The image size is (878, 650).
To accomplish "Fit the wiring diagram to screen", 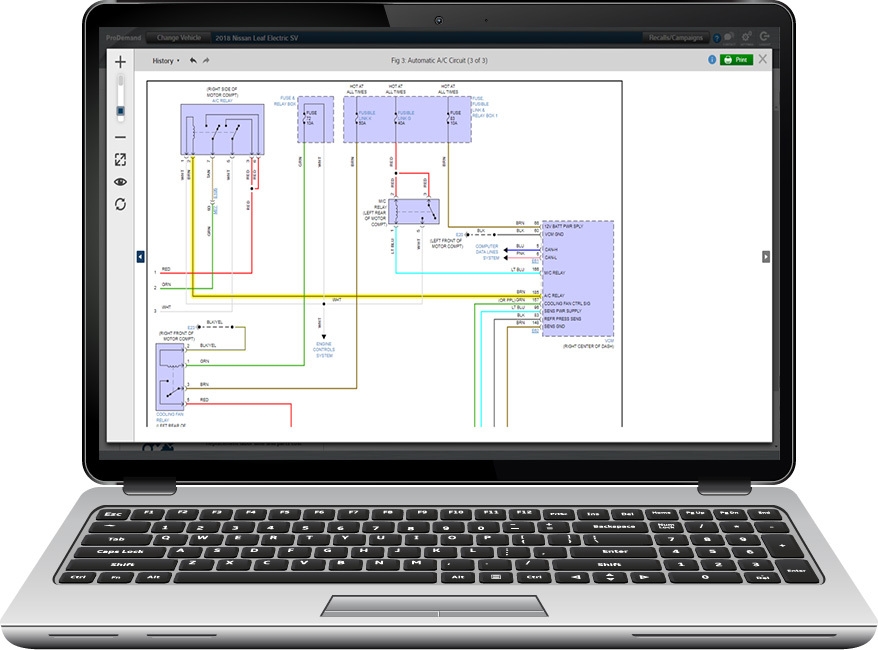I will (120, 160).
